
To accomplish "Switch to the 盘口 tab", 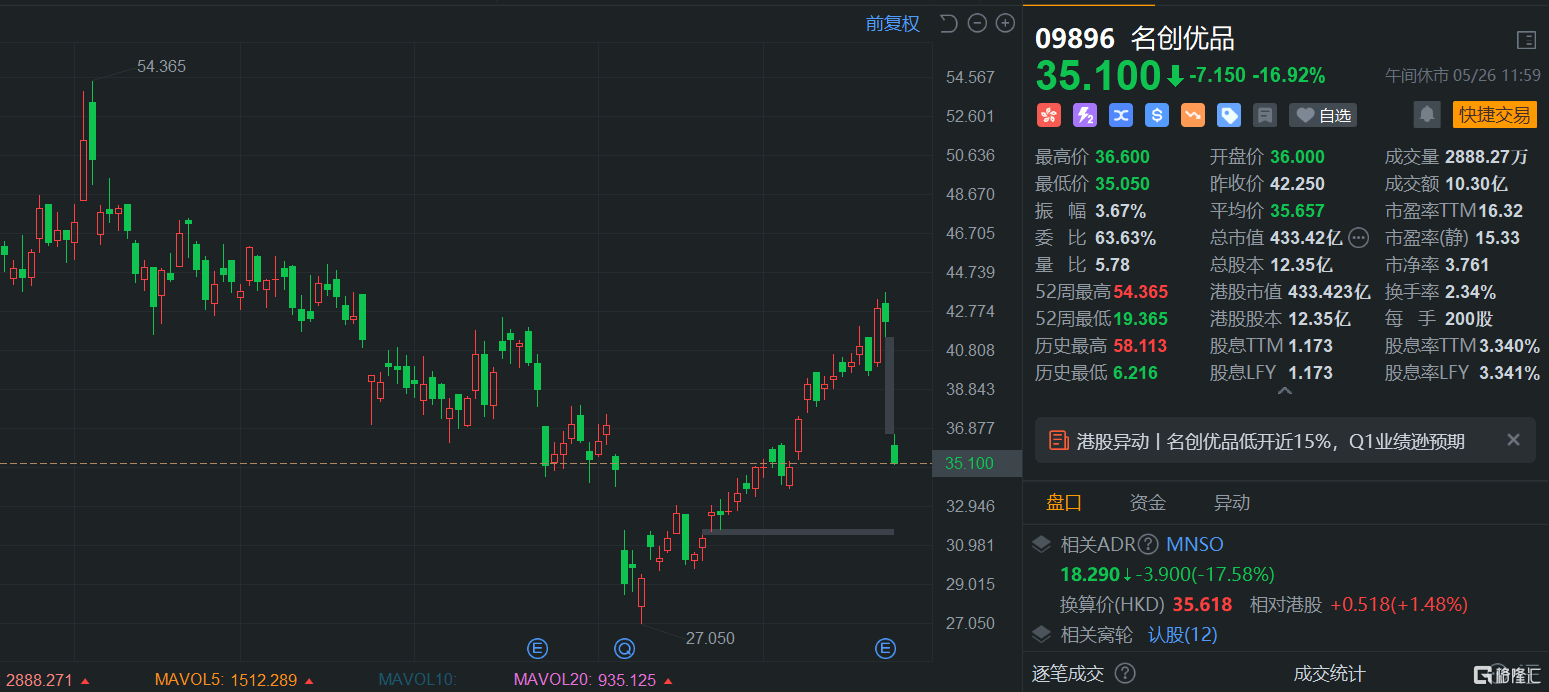I will [1064, 502].
